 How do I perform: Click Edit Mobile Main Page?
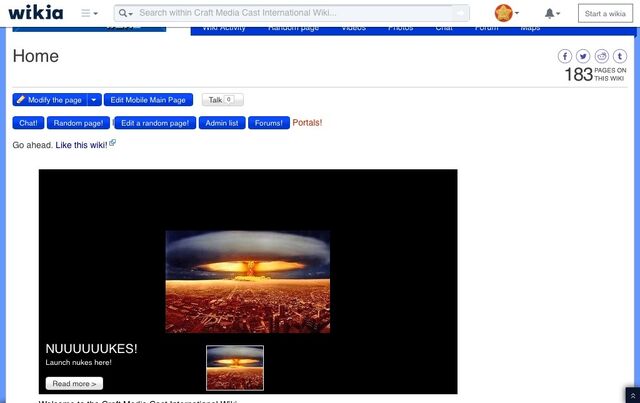pyautogui.click(x=148, y=100)
